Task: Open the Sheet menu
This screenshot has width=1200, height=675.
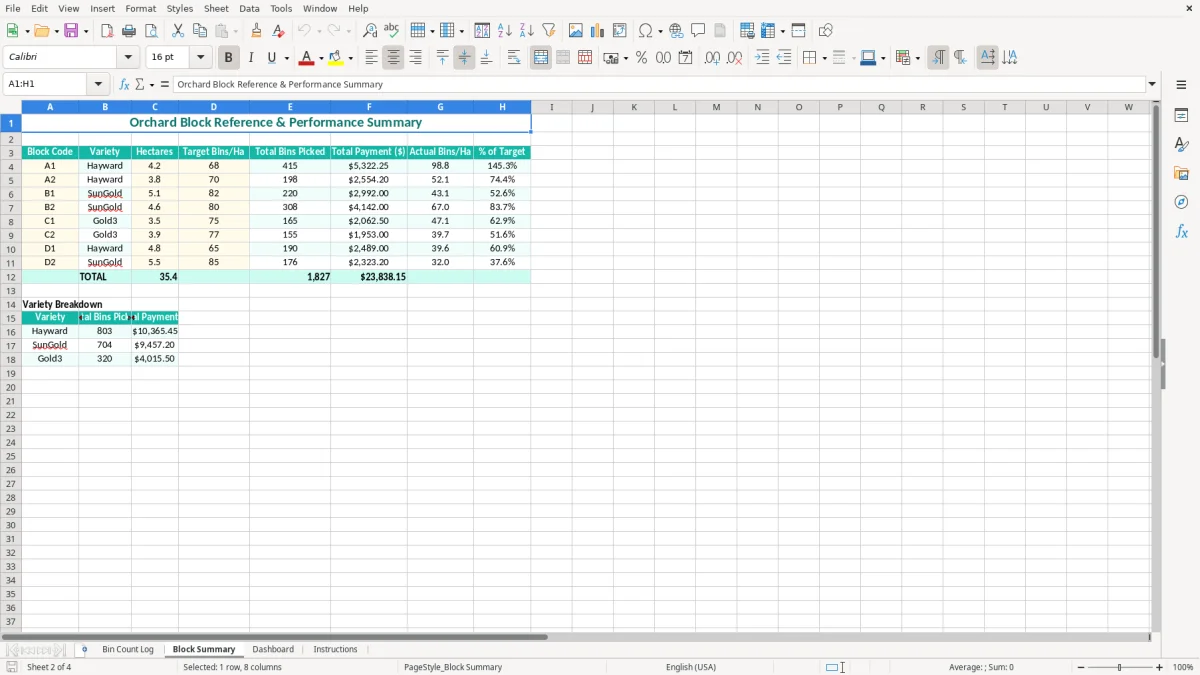Action: pyautogui.click(x=216, y=8)
